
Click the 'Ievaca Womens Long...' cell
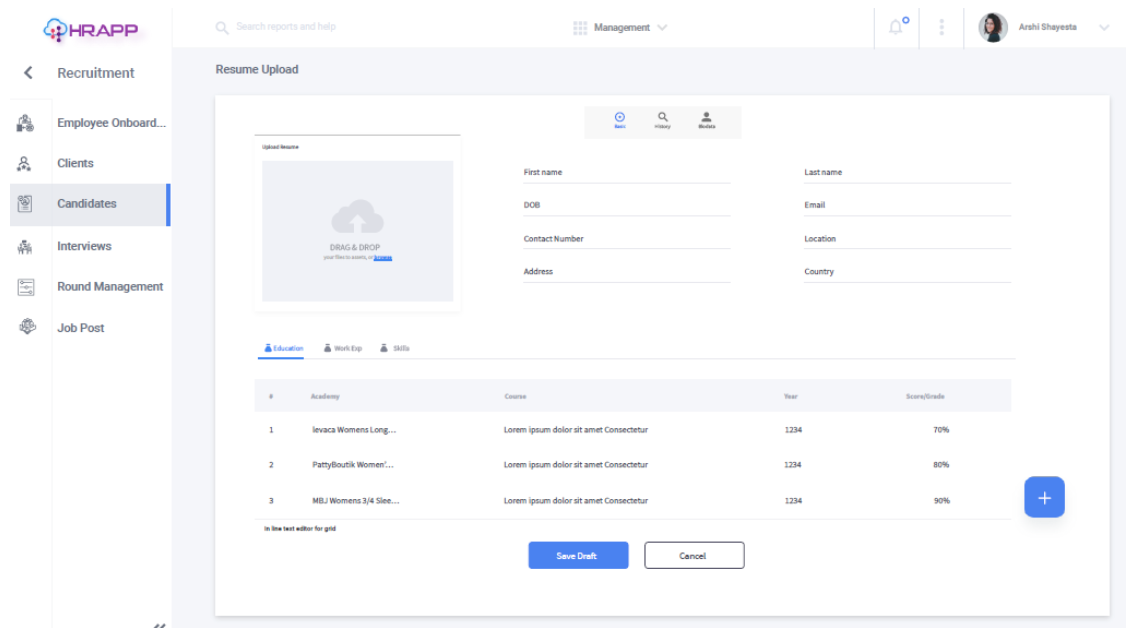click(354, 430)
